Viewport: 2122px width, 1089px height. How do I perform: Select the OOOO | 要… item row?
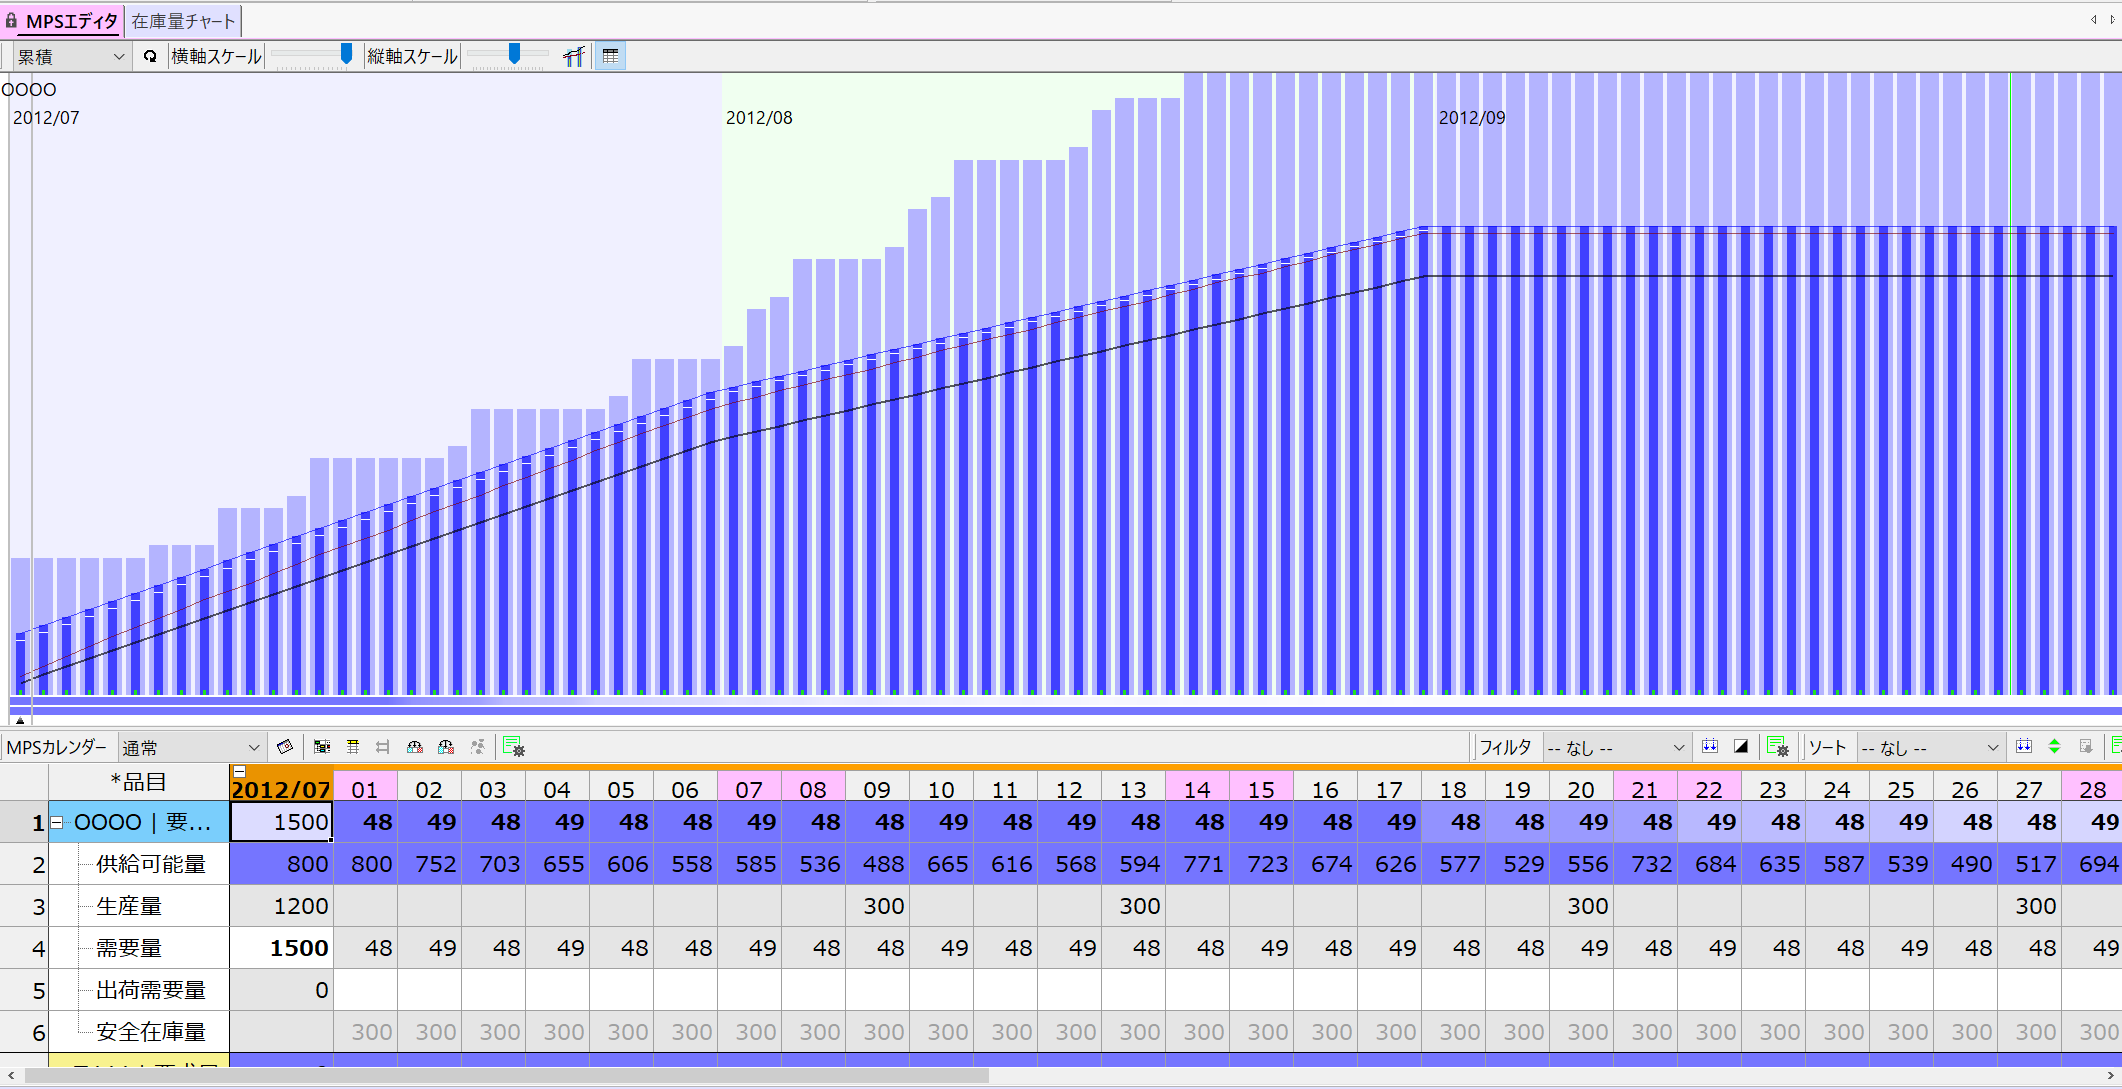[x=140, y=822]
